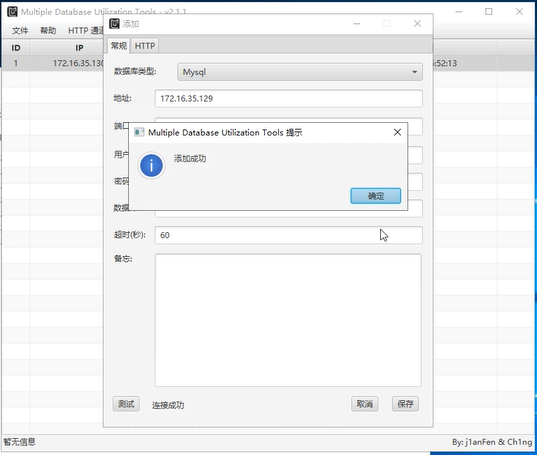
Task: Open the 文件 menu in the main window
Action: pyautogui.click(x=20, y=30)
